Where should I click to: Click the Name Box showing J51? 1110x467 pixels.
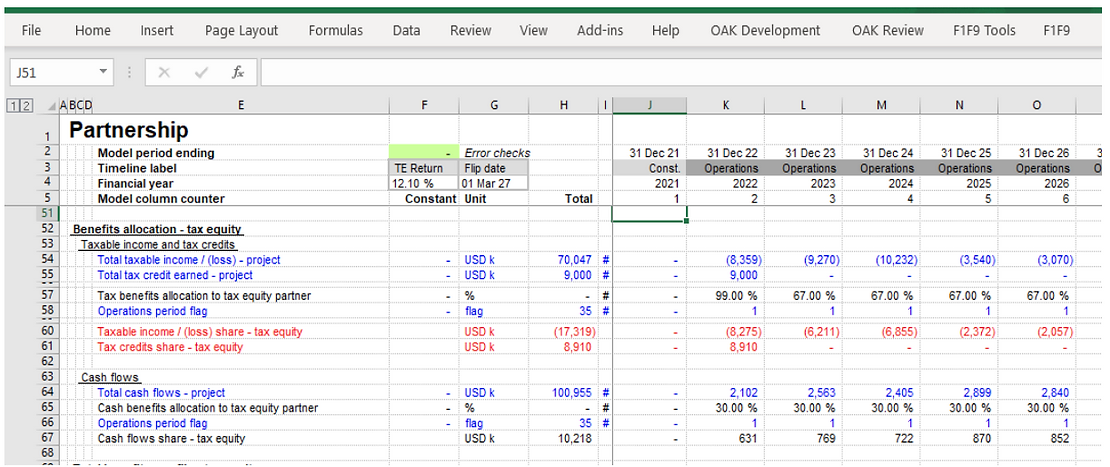pyautogui.click(x=52, y=72)
